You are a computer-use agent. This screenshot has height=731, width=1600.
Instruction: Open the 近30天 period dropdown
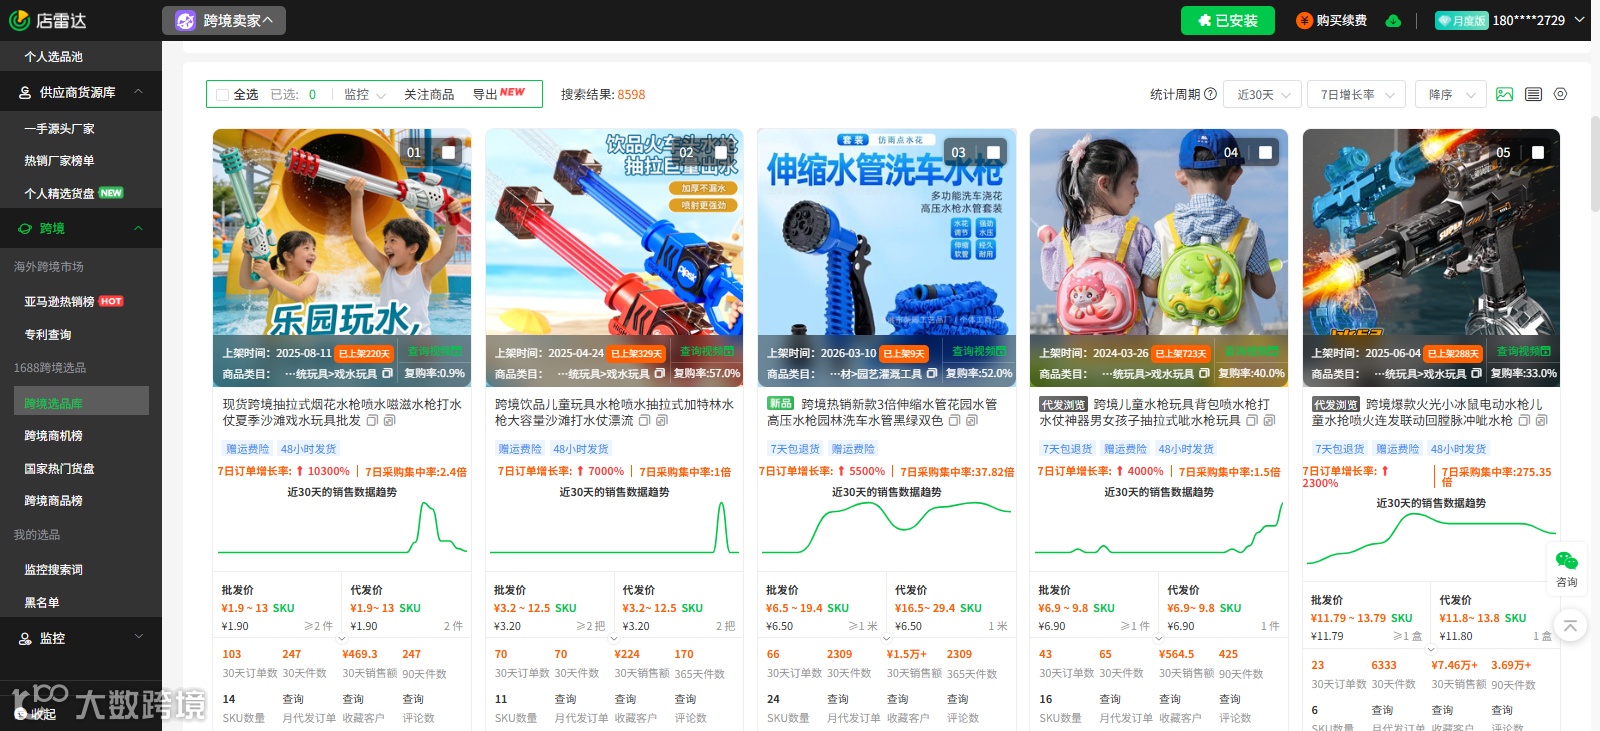(1262, 94)
